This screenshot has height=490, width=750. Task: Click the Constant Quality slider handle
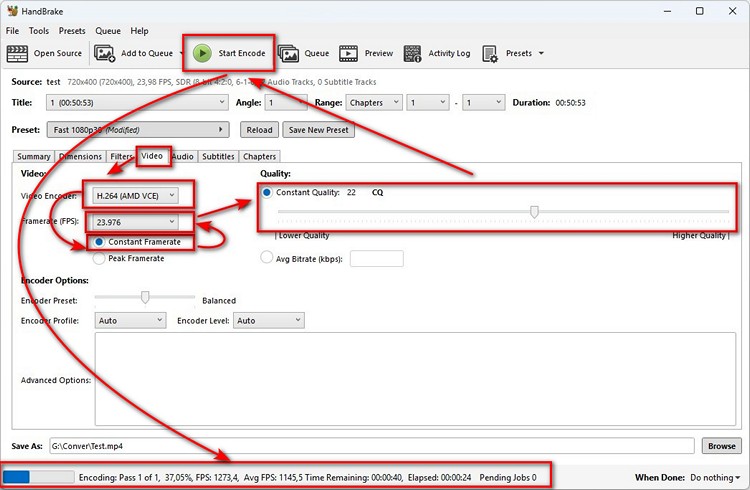pyautogui.click(x=534, y=212)
